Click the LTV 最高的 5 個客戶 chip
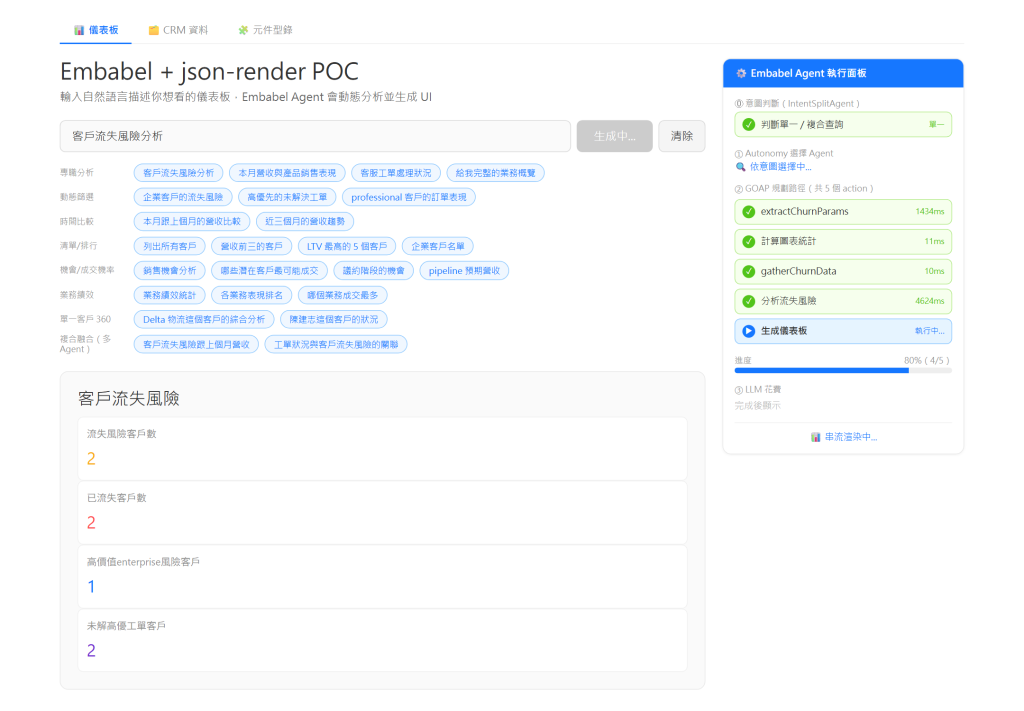This screenshot has height=711, width=1024. tap(347, 246)
